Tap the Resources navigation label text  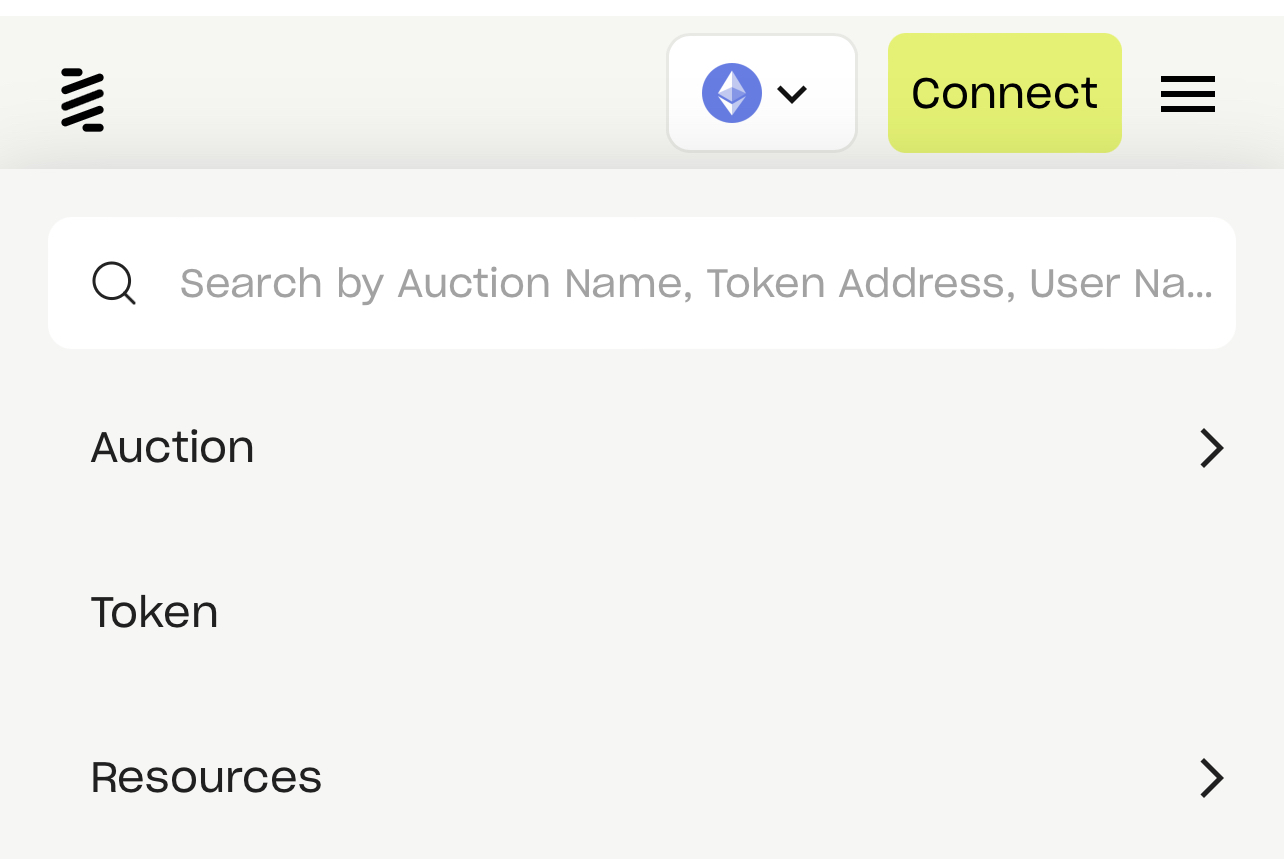pyautogui.click(x=206, y=778)
